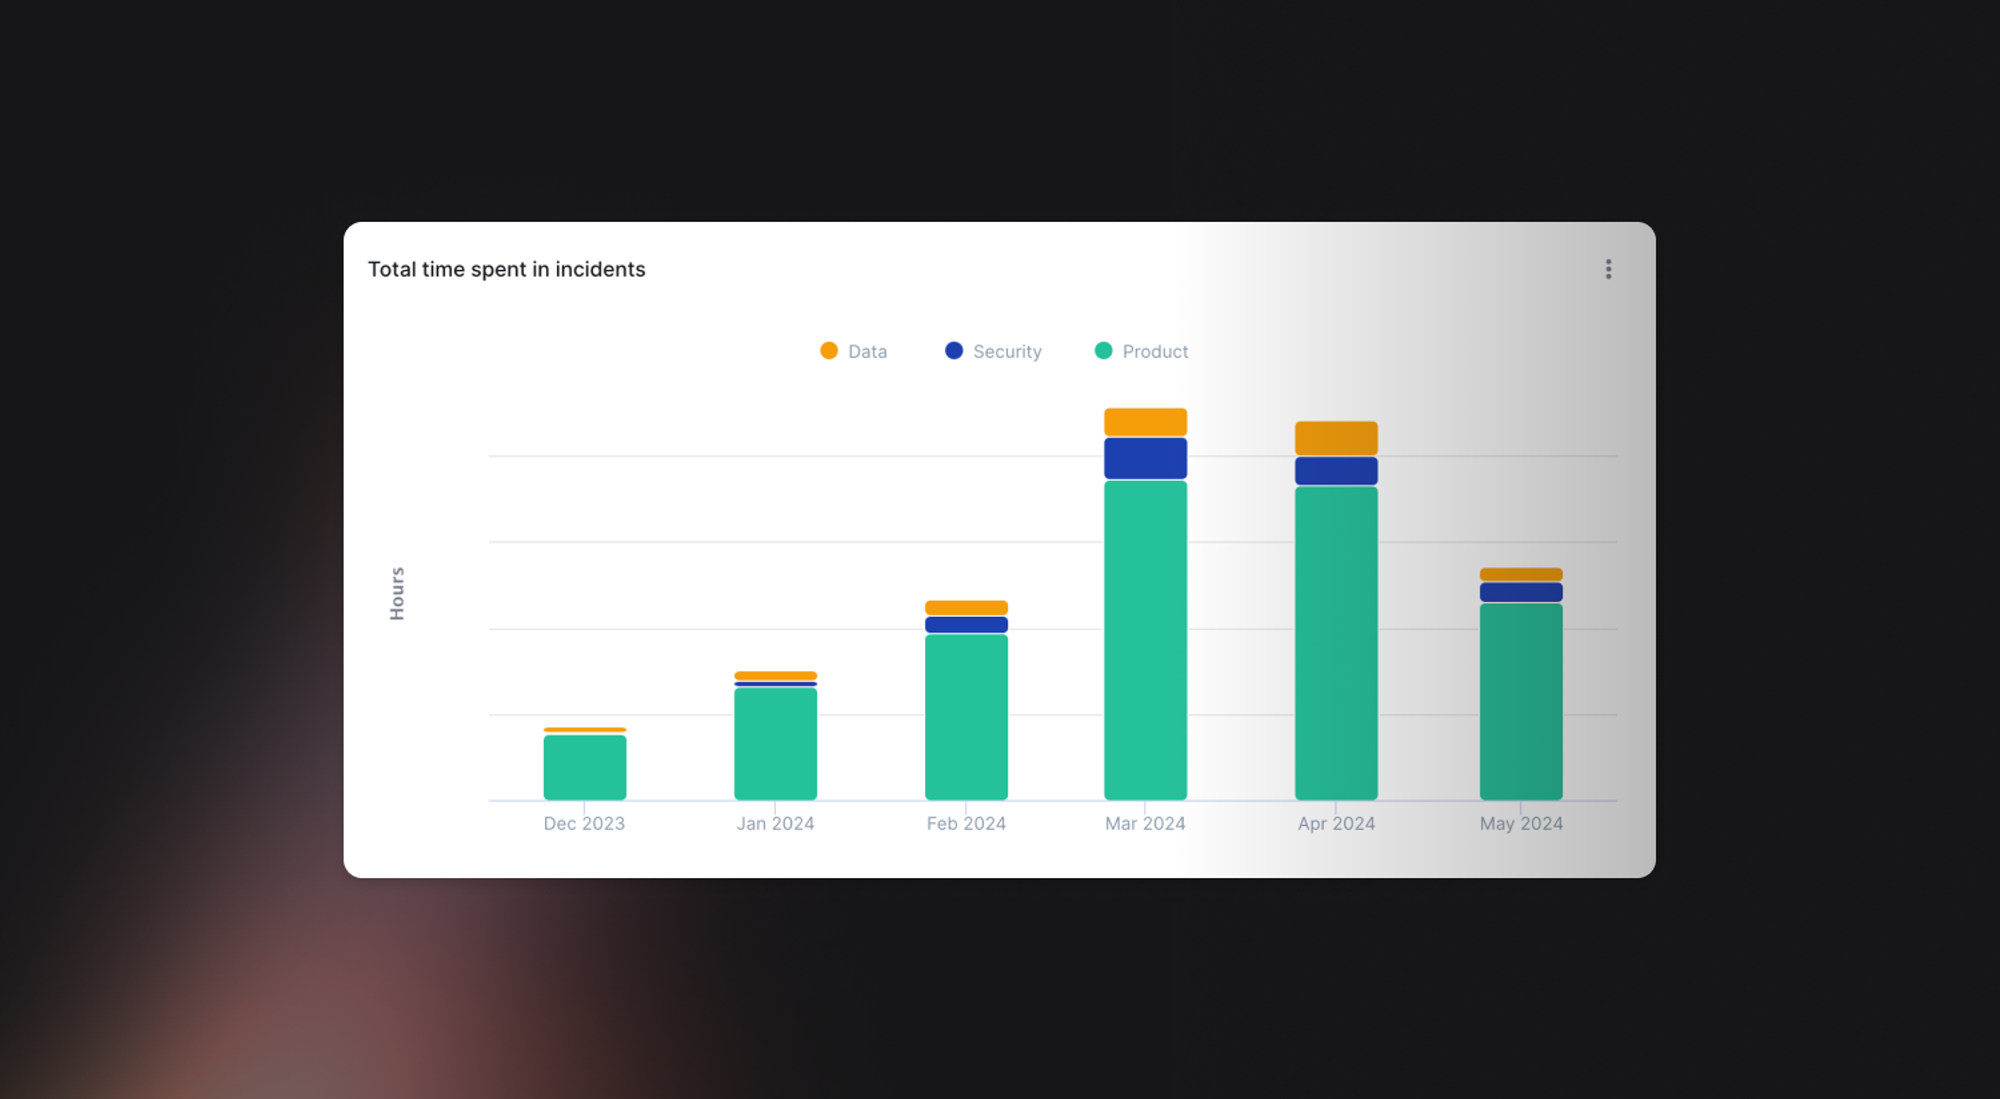The height and width of the screenshot is (1099, 2000).
Task: Select the Dec 2023 green Product bar
Action: (x=585, y=767)
